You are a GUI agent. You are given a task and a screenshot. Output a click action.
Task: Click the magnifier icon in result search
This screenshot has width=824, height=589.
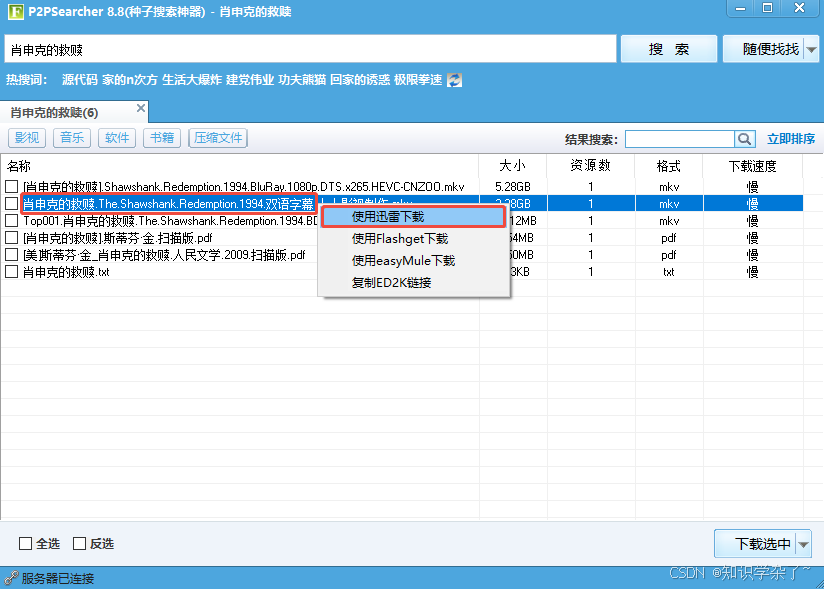click(x=744, y=139)
